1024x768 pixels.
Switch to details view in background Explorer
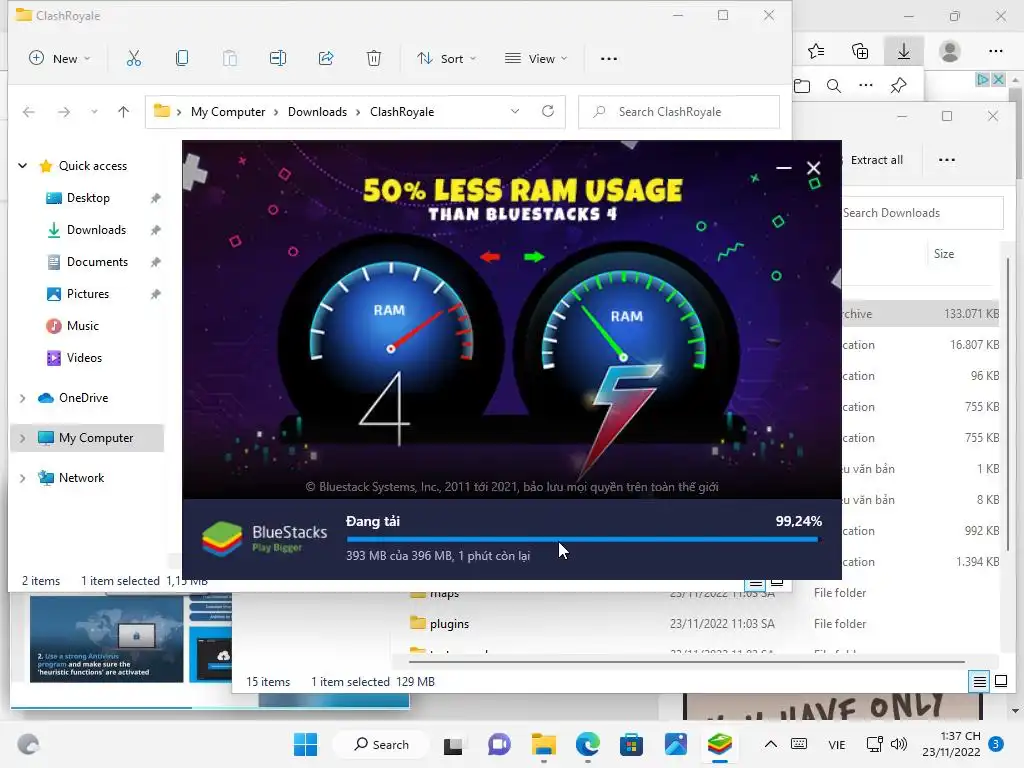click(980, 682)
